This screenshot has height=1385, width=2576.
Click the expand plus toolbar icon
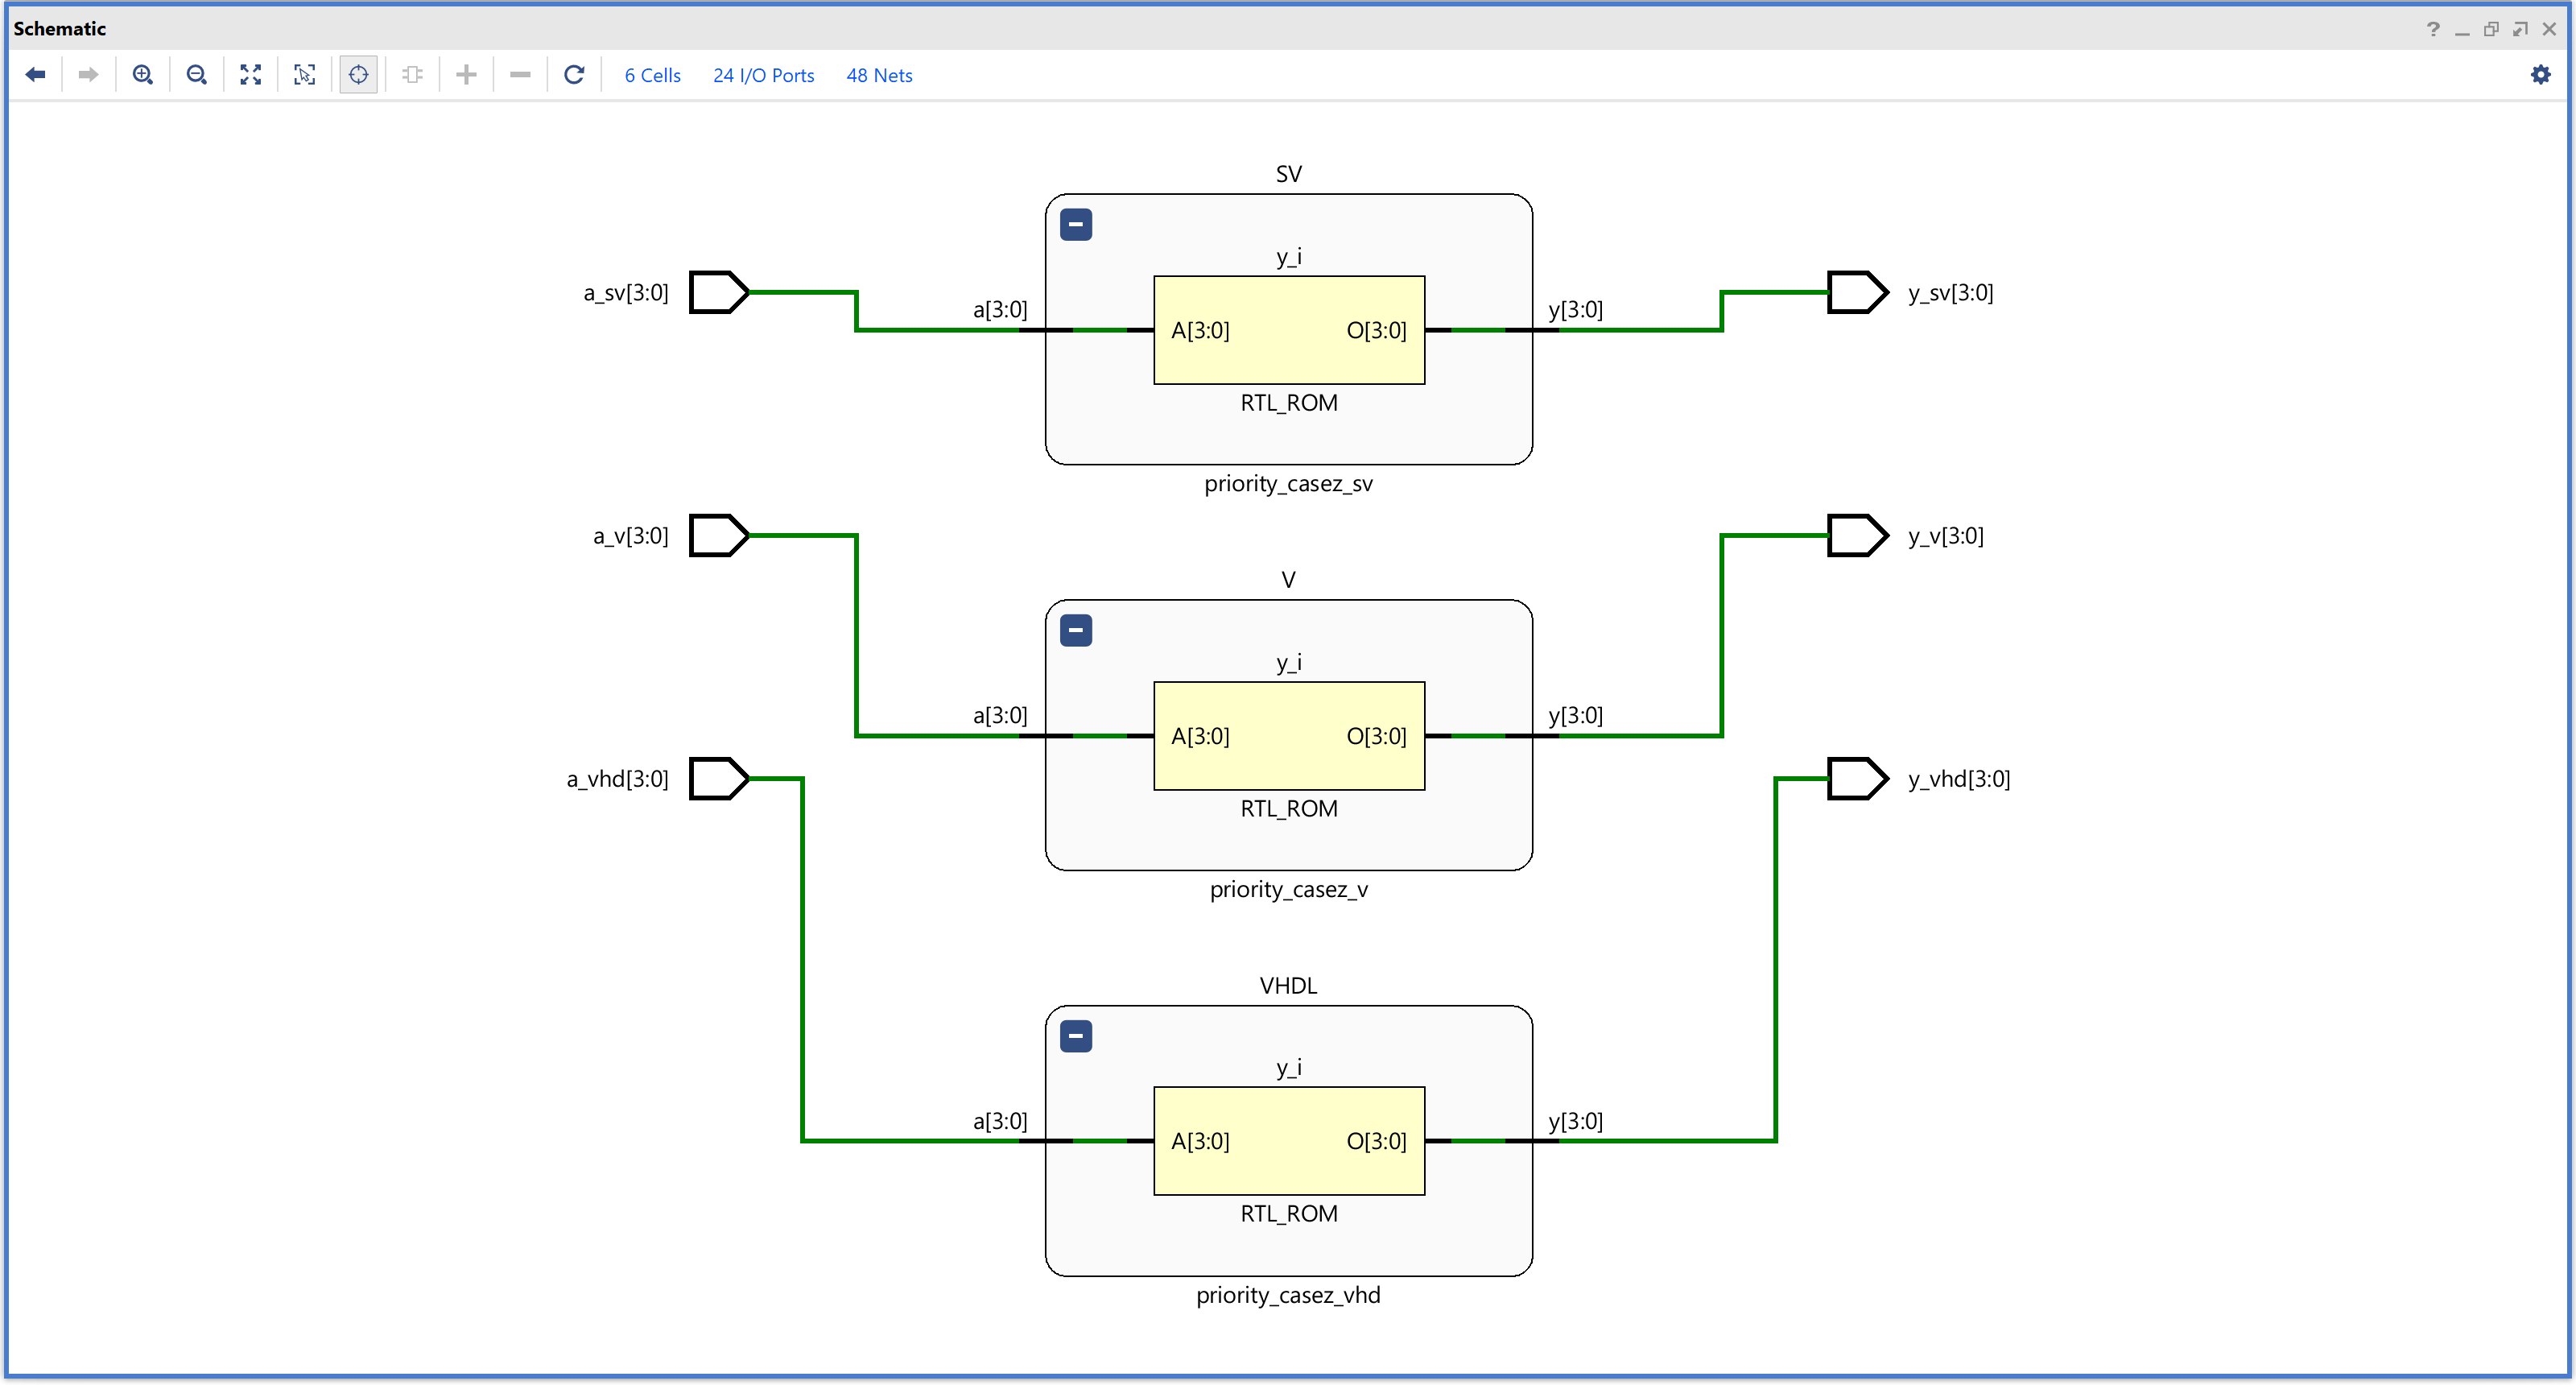(x=466, y=75)
